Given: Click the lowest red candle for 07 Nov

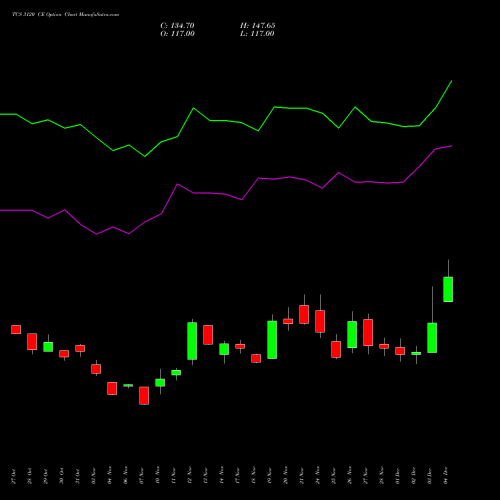Looking at the screenshot, I should (144, 395).
